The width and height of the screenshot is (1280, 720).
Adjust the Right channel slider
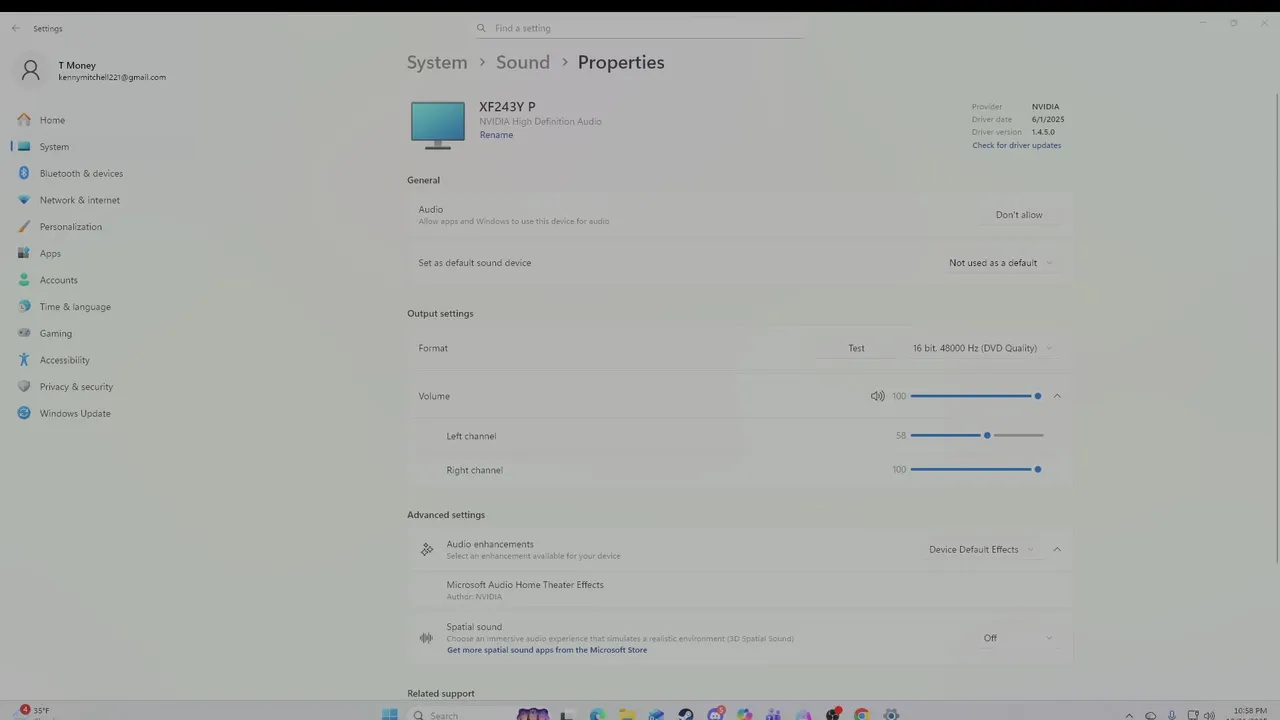point(977,470)
